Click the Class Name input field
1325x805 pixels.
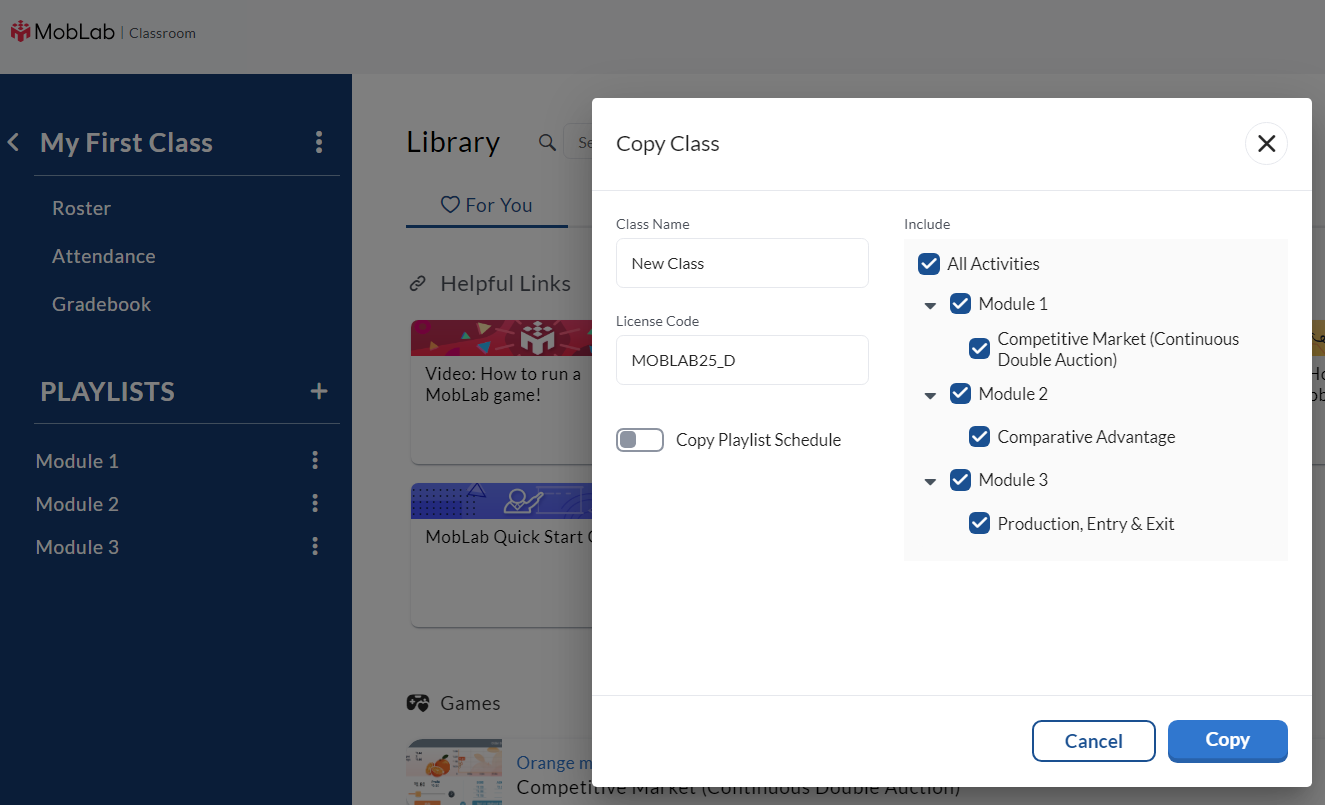(x=742, y=263)
